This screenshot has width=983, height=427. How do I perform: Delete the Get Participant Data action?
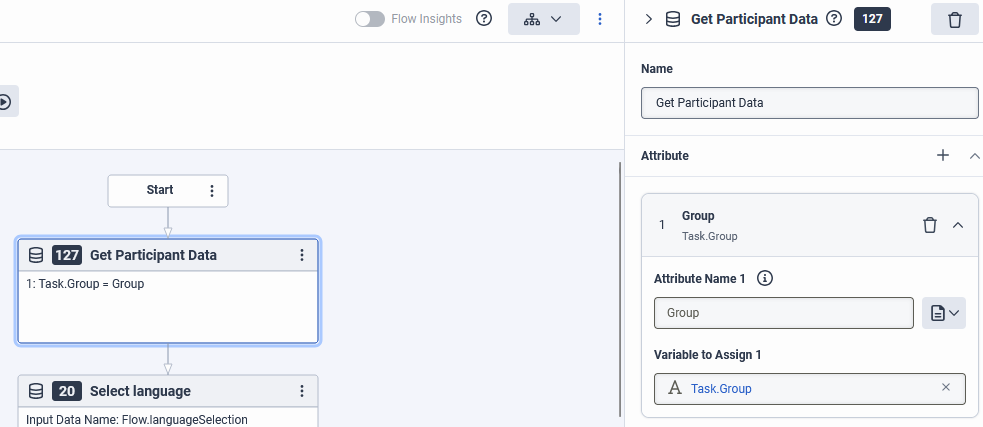pyautogui.click(x=954, y=19)
